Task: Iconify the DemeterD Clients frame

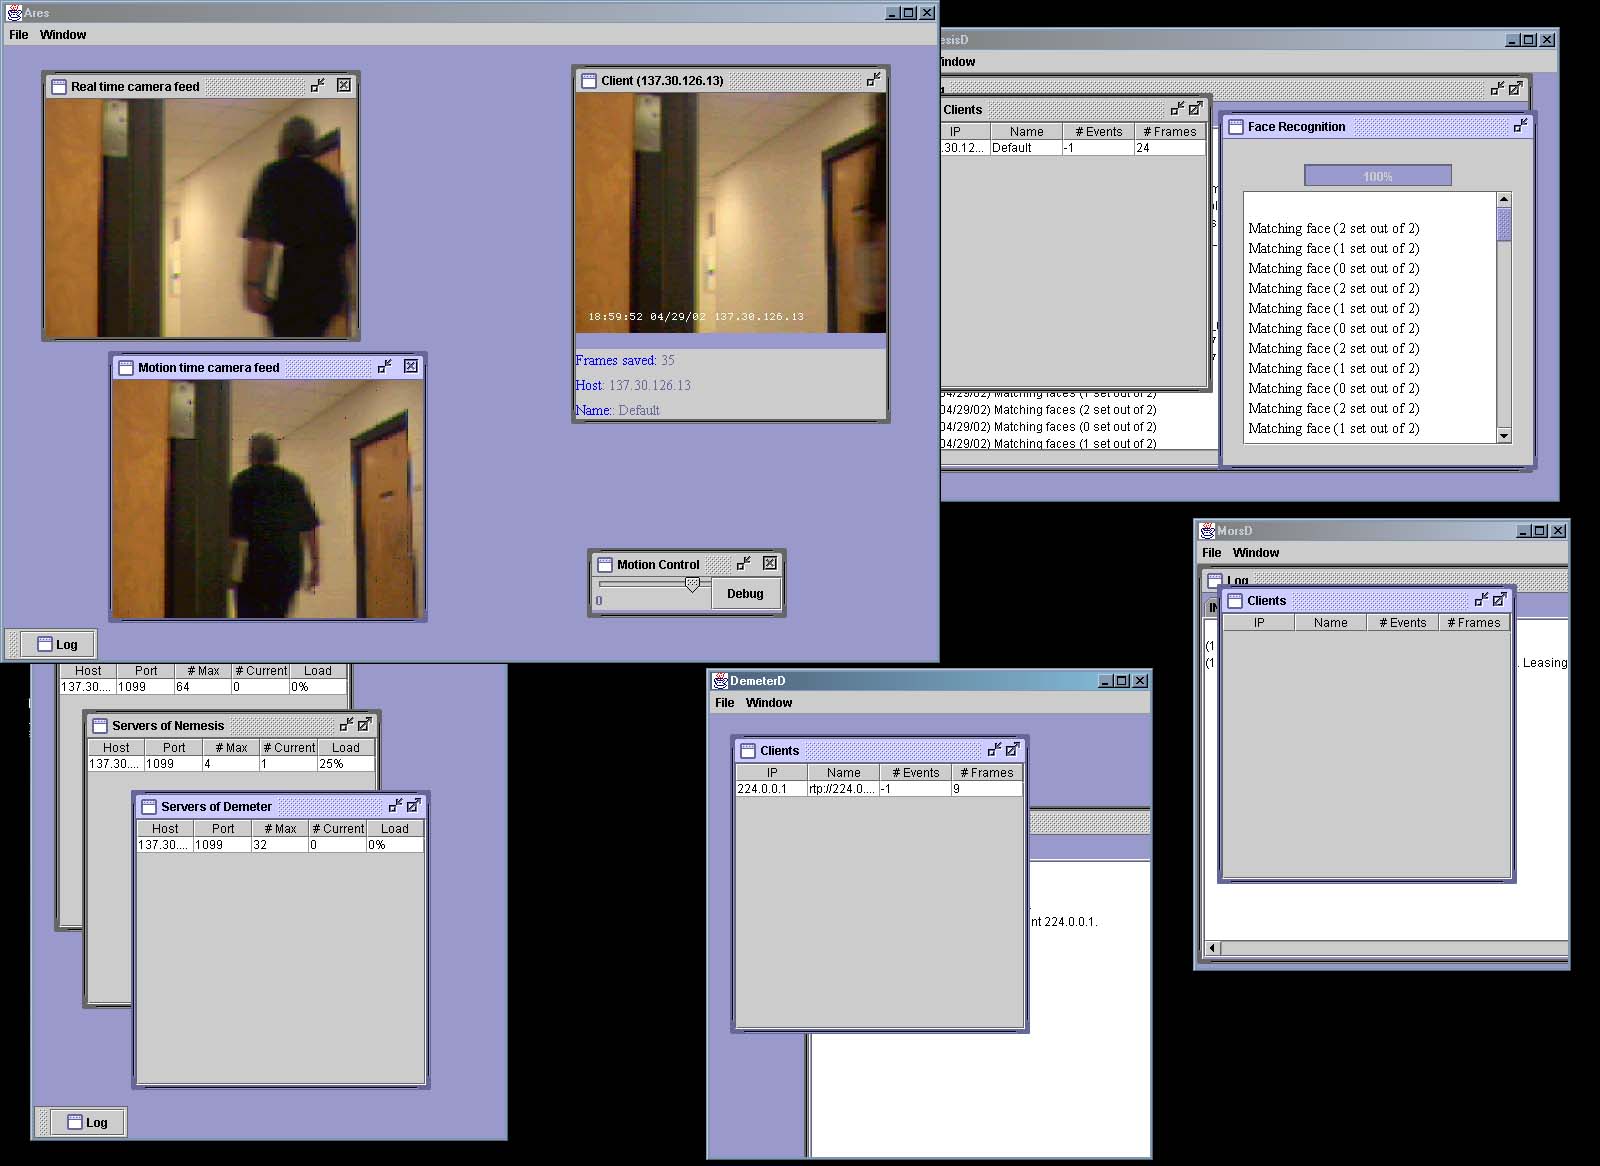Action: (x=995, y=750)
